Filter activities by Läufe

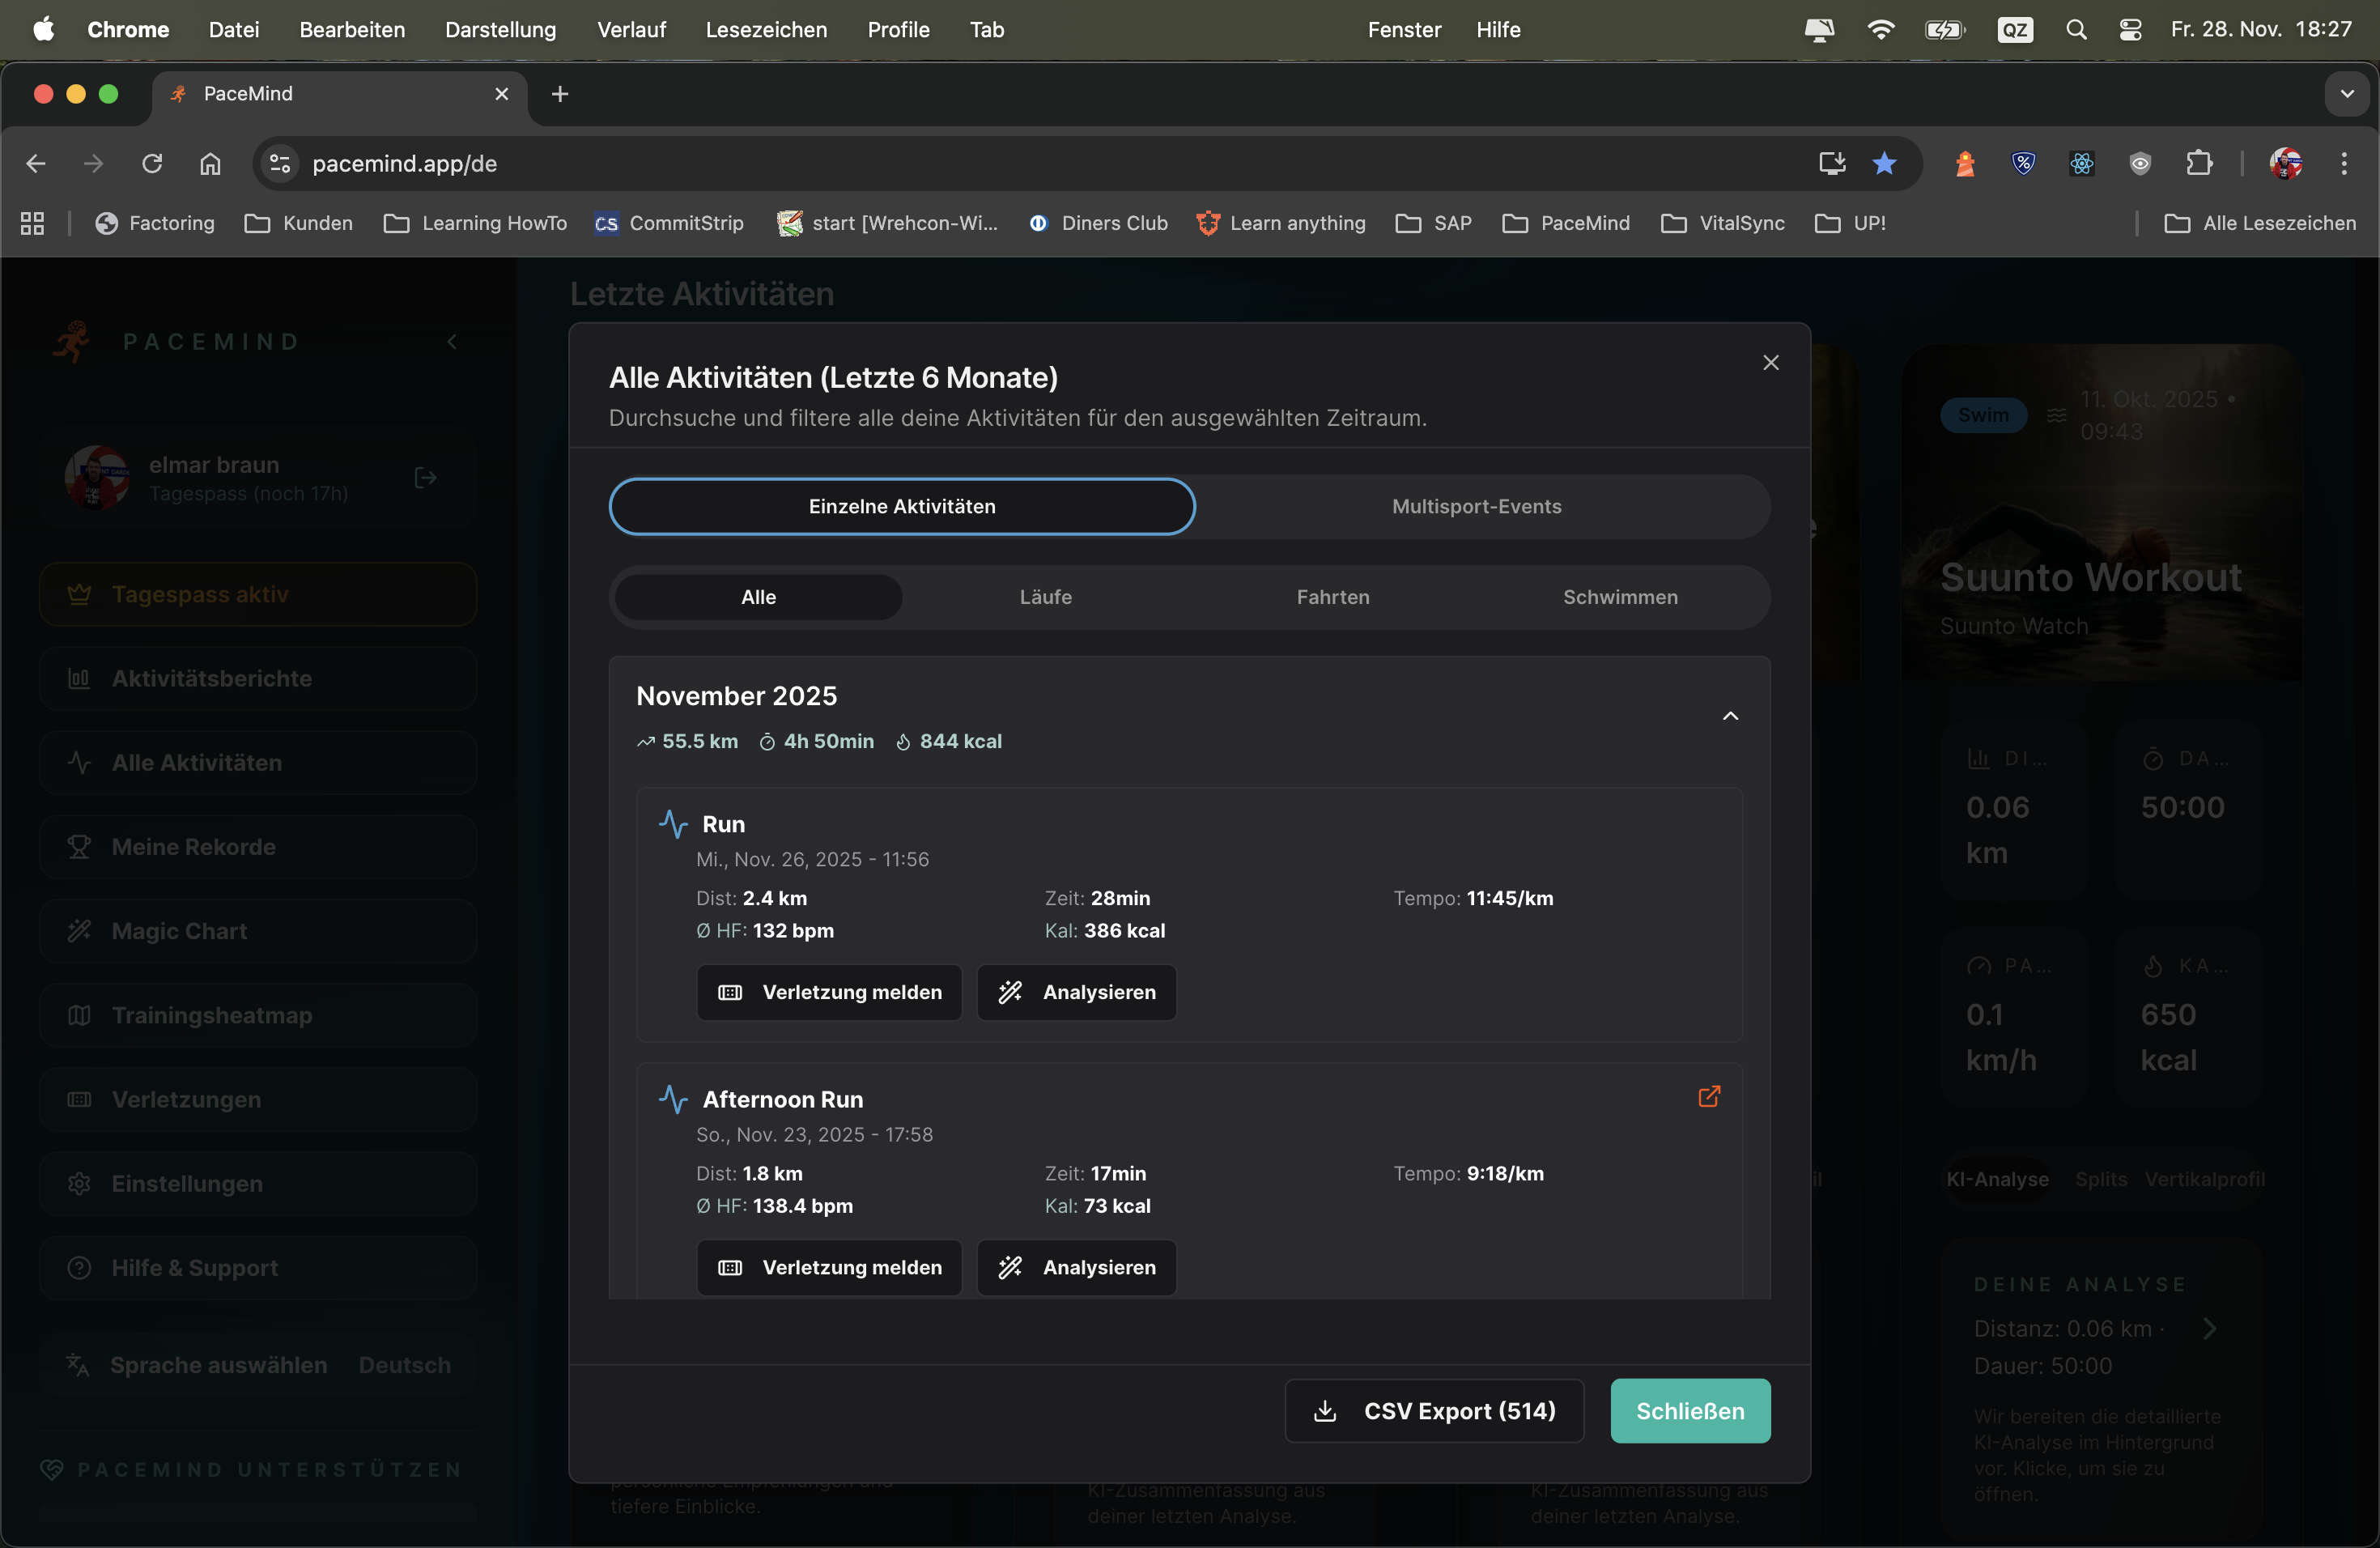point(1045,597)
